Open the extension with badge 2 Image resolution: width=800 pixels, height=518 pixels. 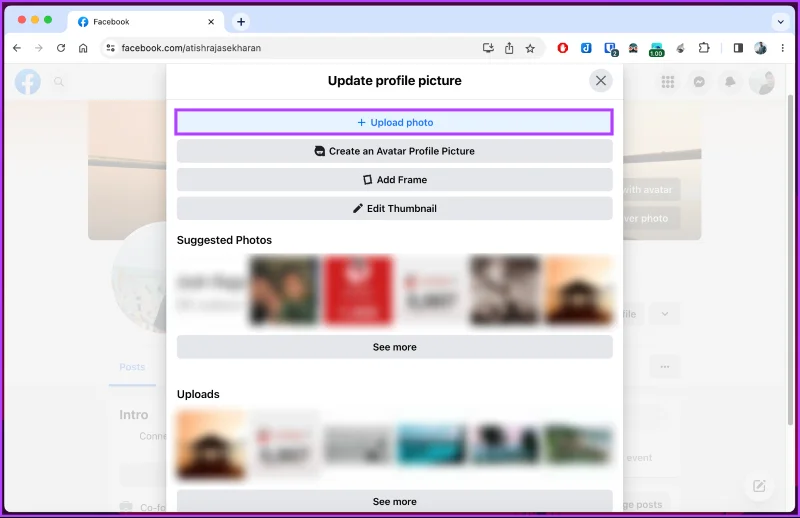pyautogui.click(x=610, y=49)
